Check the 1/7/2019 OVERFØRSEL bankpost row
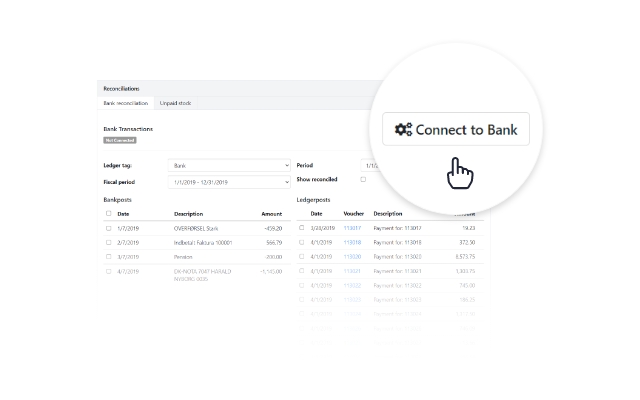The height and width of the screenshot is (400, 640). (x=109, y=229)
